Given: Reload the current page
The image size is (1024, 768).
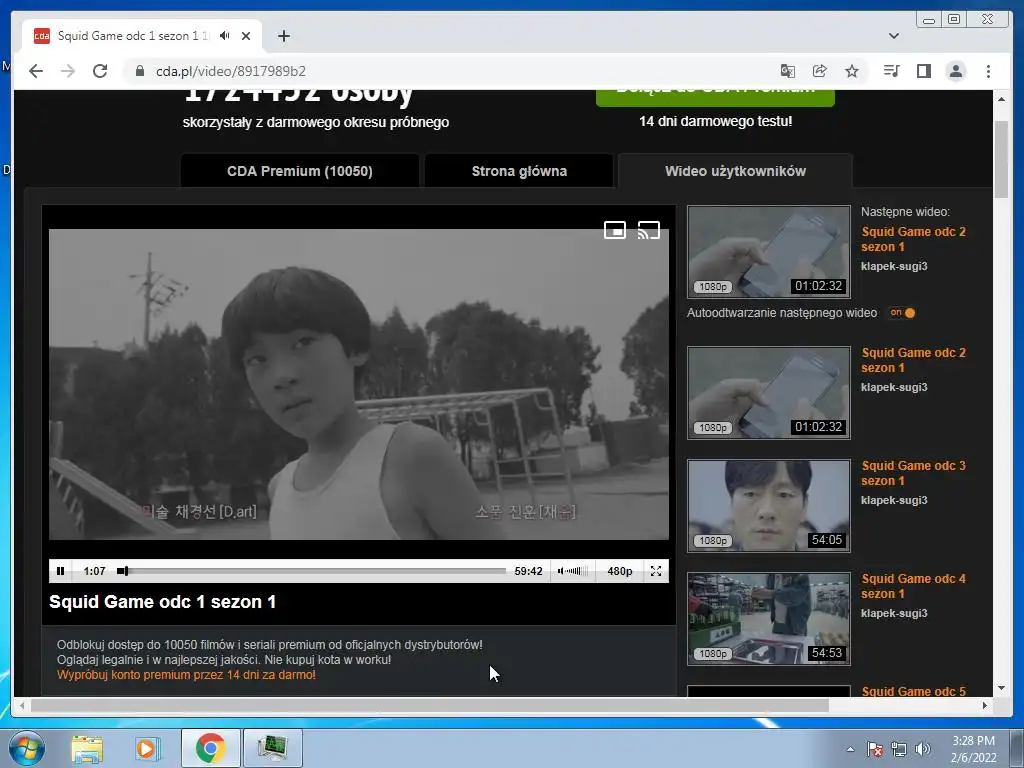Looking at the screenshot, I should pyautogui.click(x=100, y=71).
